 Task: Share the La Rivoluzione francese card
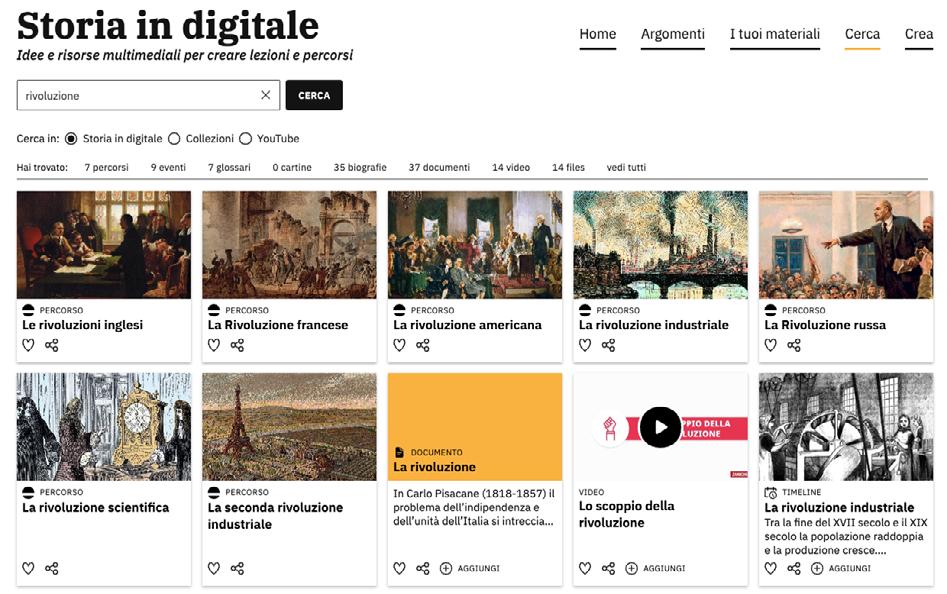[x=237, y=345]
